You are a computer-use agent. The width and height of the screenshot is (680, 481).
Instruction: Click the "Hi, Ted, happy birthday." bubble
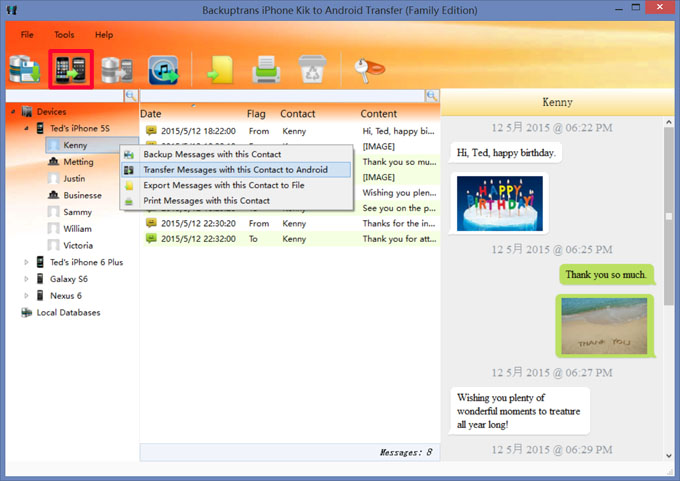[506, 153]
